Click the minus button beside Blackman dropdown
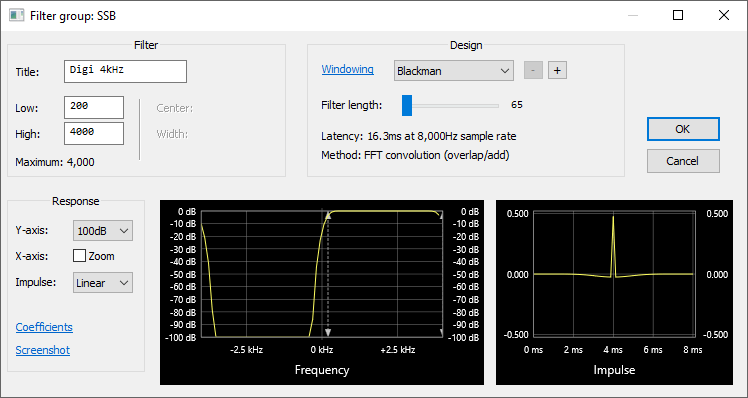Image resolution: width=748 pixels, height=398 pixels. click(533, 71)
